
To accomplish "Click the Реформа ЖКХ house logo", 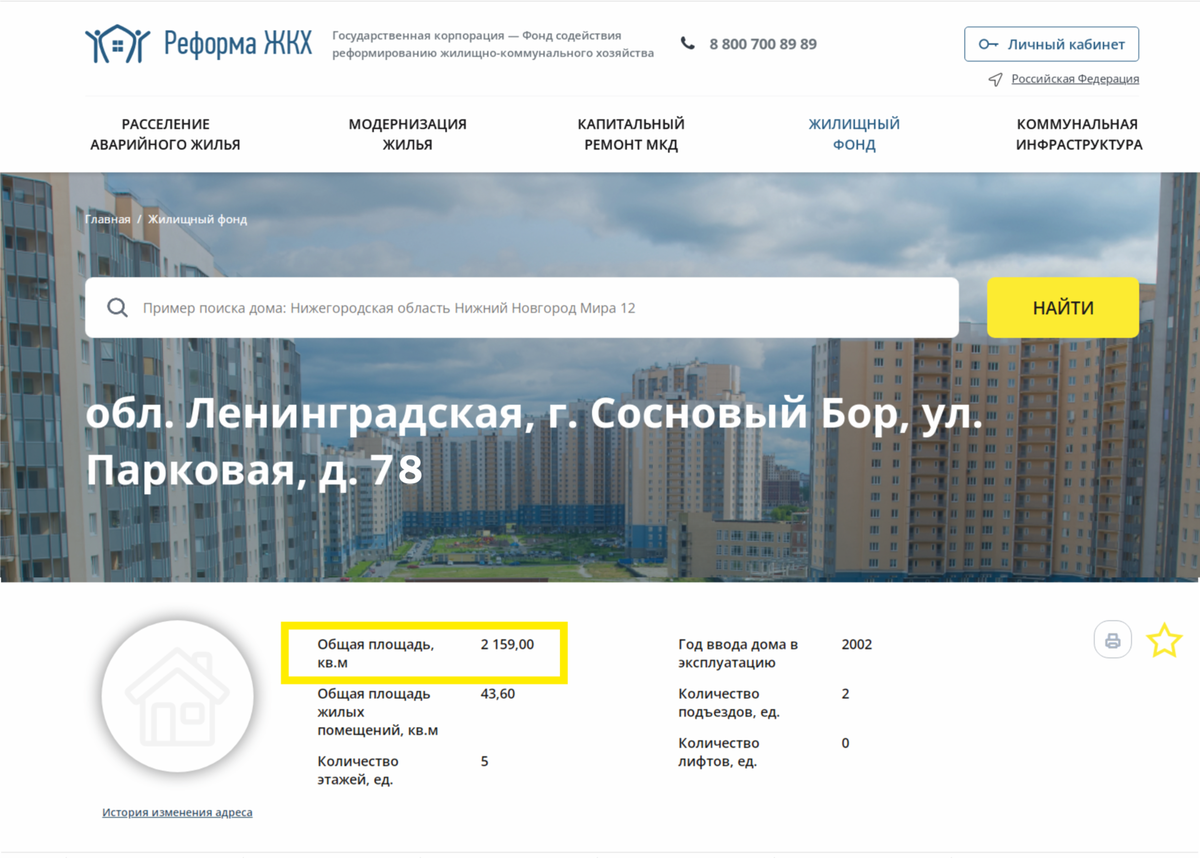I will point(116,42).
